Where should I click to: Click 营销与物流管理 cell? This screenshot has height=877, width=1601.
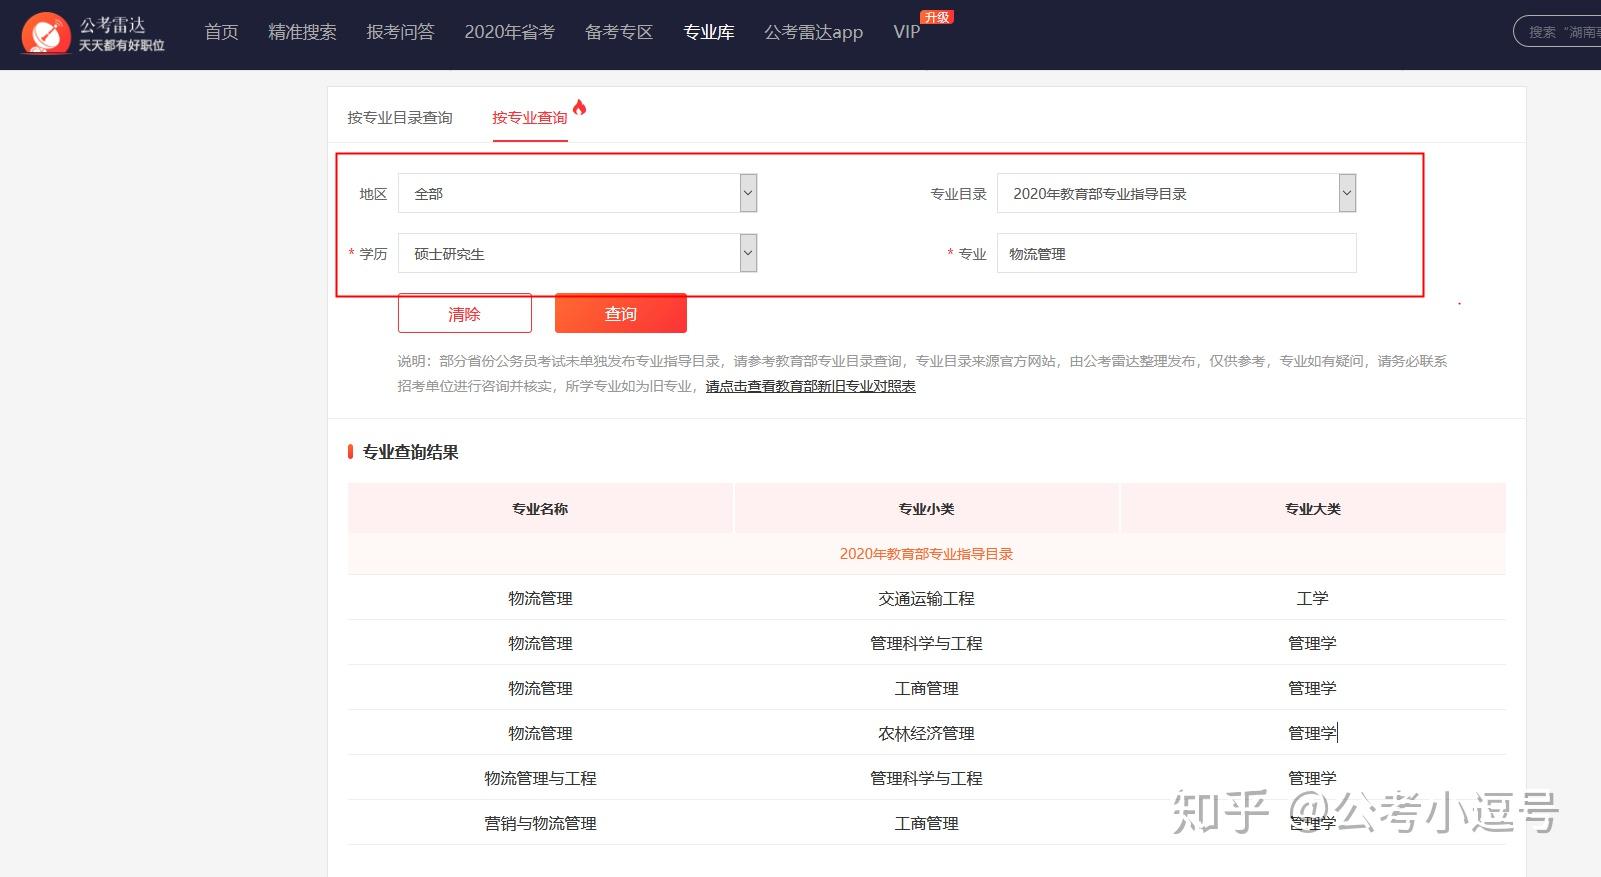[x=540, y=823]
